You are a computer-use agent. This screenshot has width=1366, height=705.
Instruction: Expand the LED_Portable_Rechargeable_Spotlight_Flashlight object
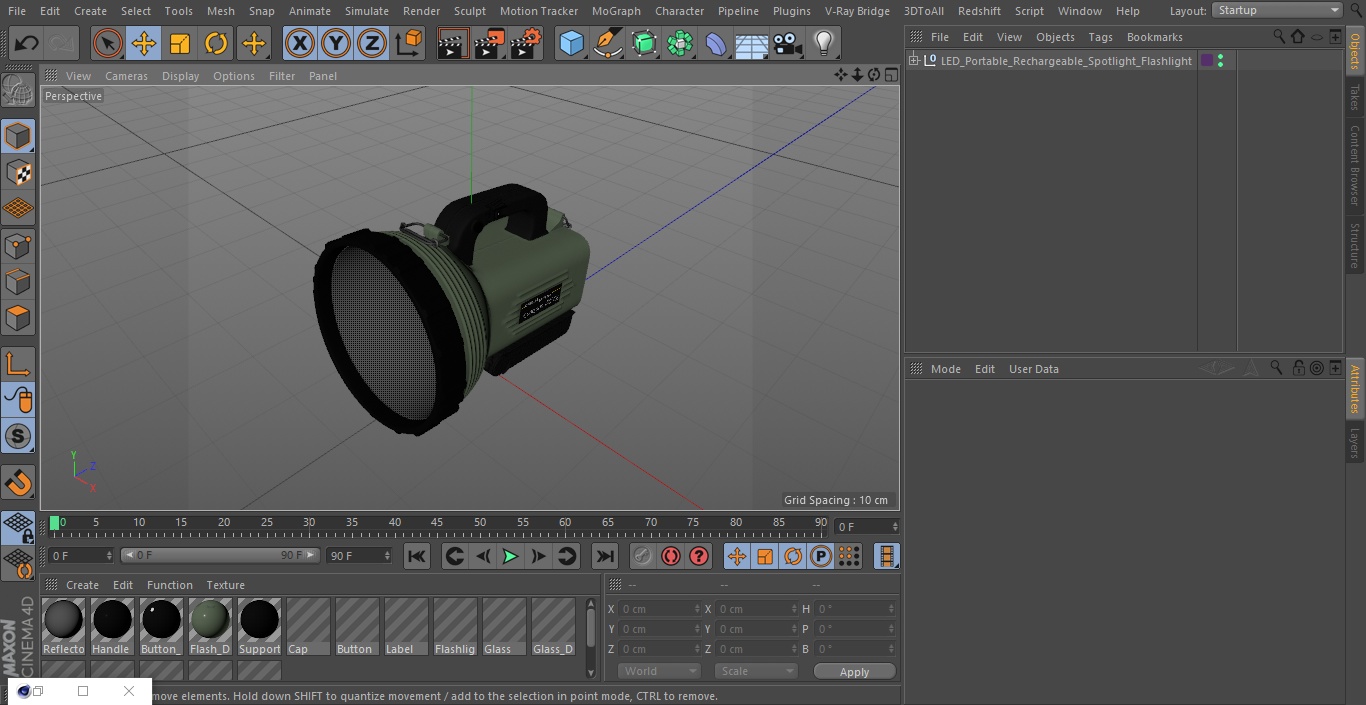pos(914,61)
